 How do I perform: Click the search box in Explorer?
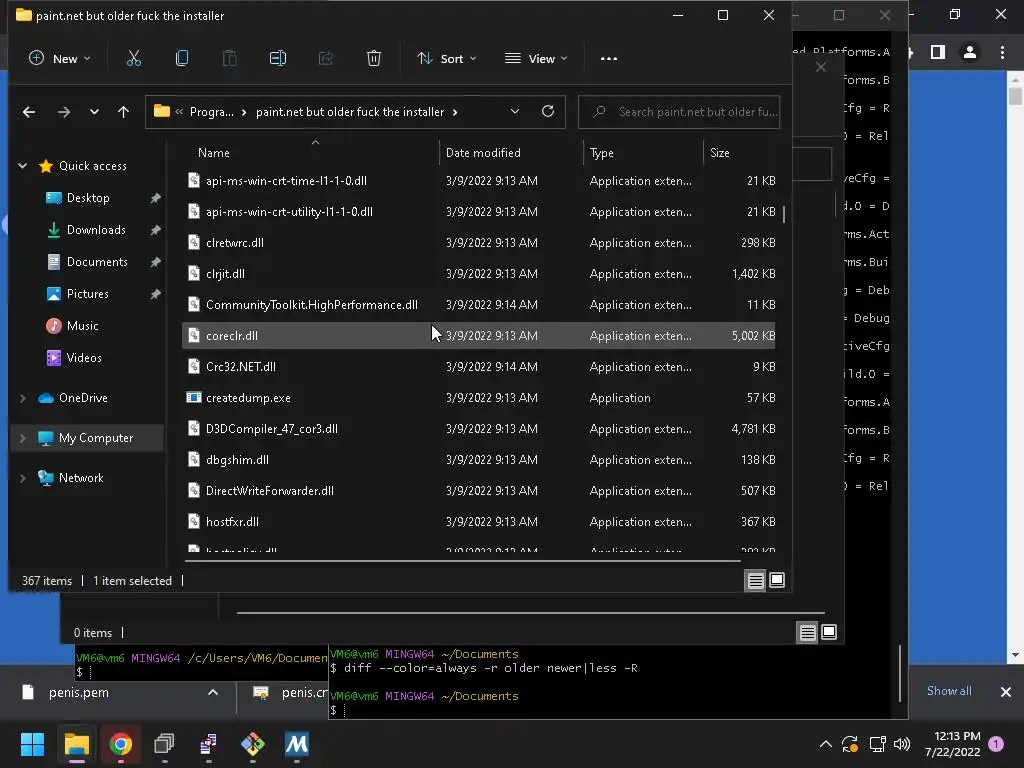click(x=679, y=112)
